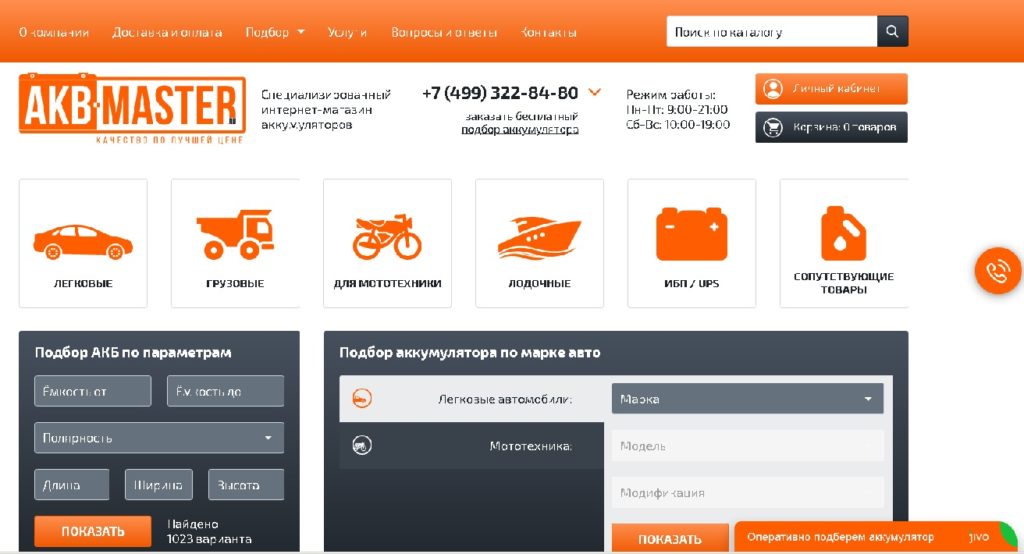The width and height of the screenshot is (1024, 554).
Task: Click the Личный кабинет button
Action: click(831, 89)
